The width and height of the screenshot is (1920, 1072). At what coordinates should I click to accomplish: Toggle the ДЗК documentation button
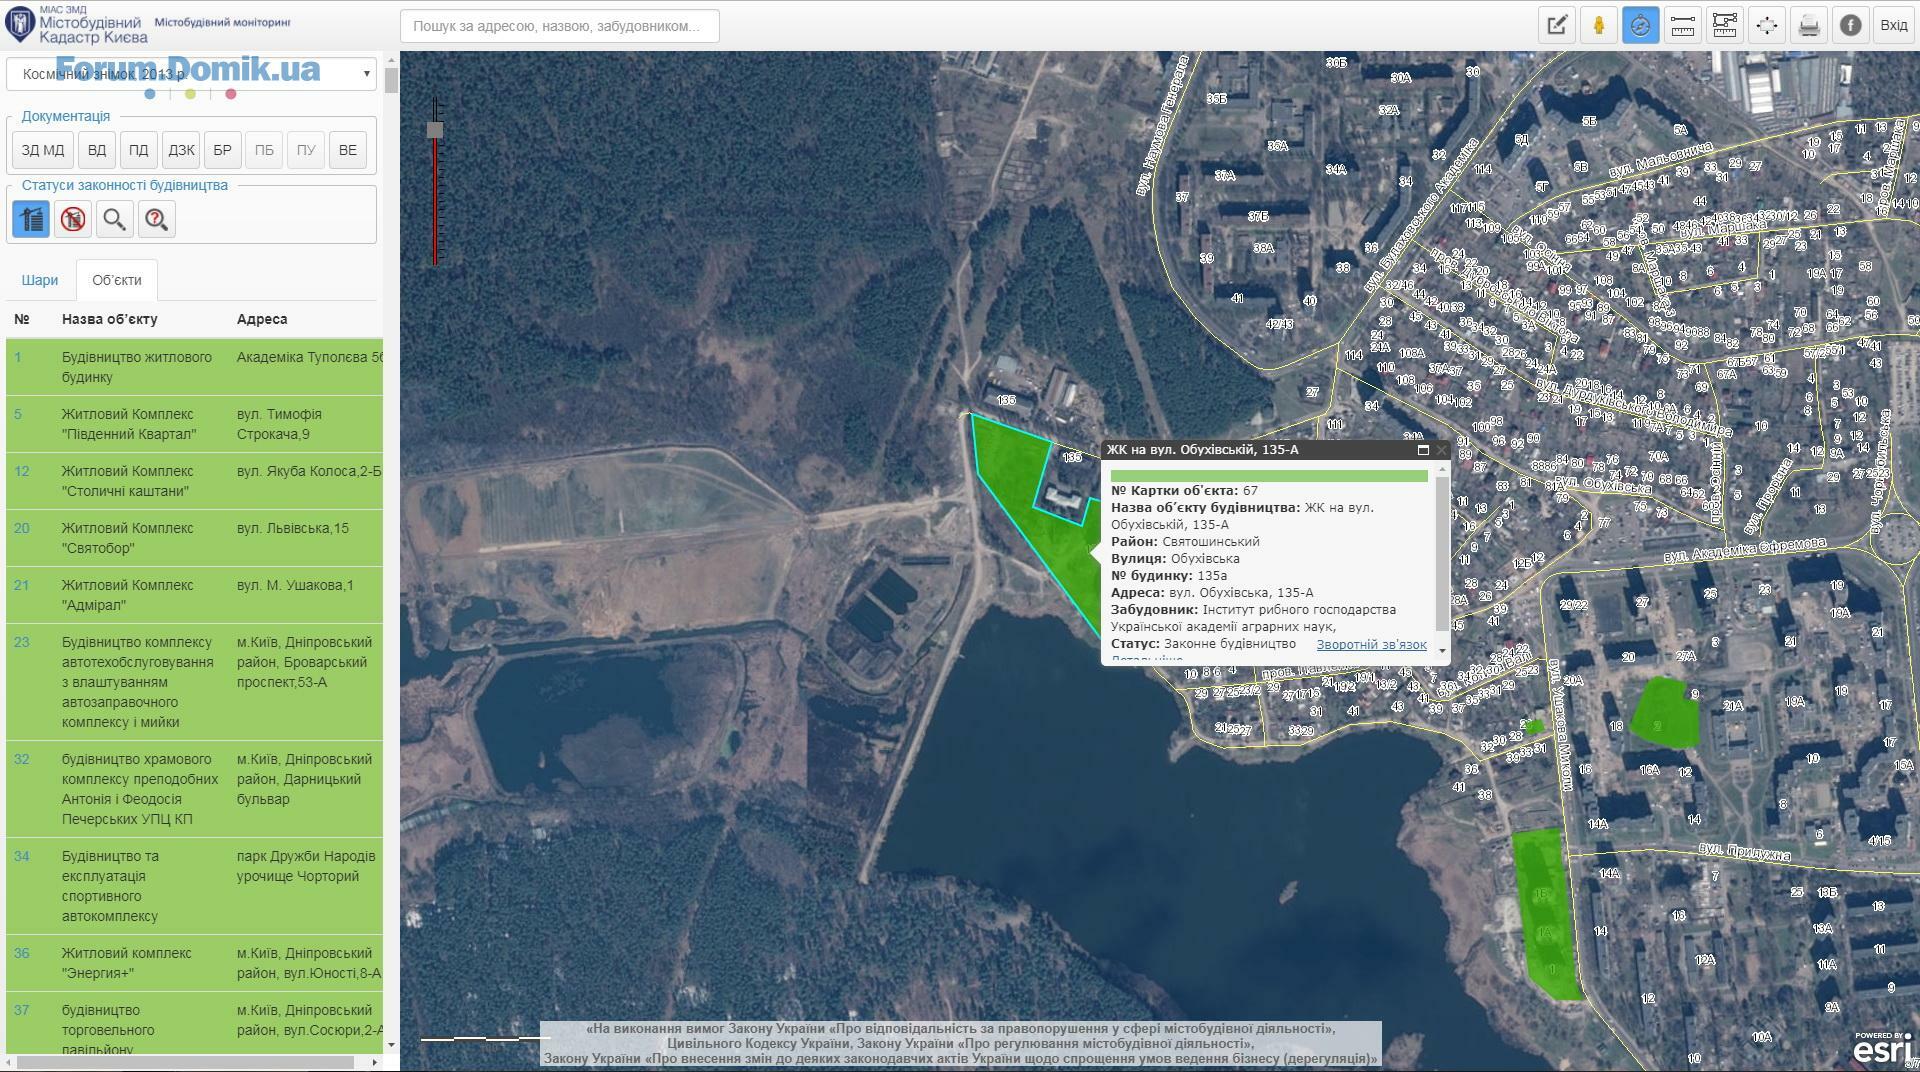pyautogui.click(x=181, y=150)
